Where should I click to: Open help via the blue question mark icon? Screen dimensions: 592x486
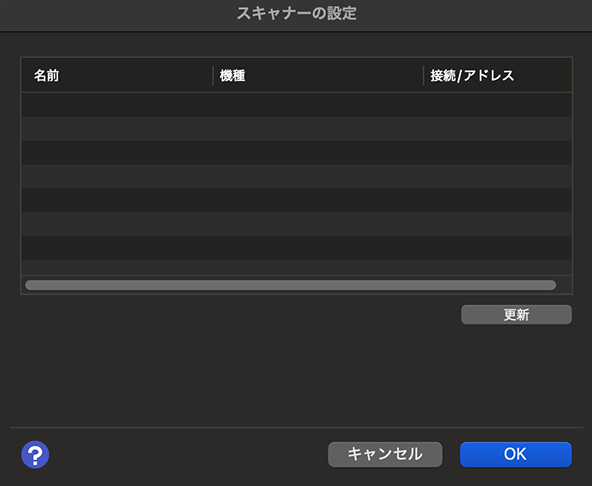35,455
